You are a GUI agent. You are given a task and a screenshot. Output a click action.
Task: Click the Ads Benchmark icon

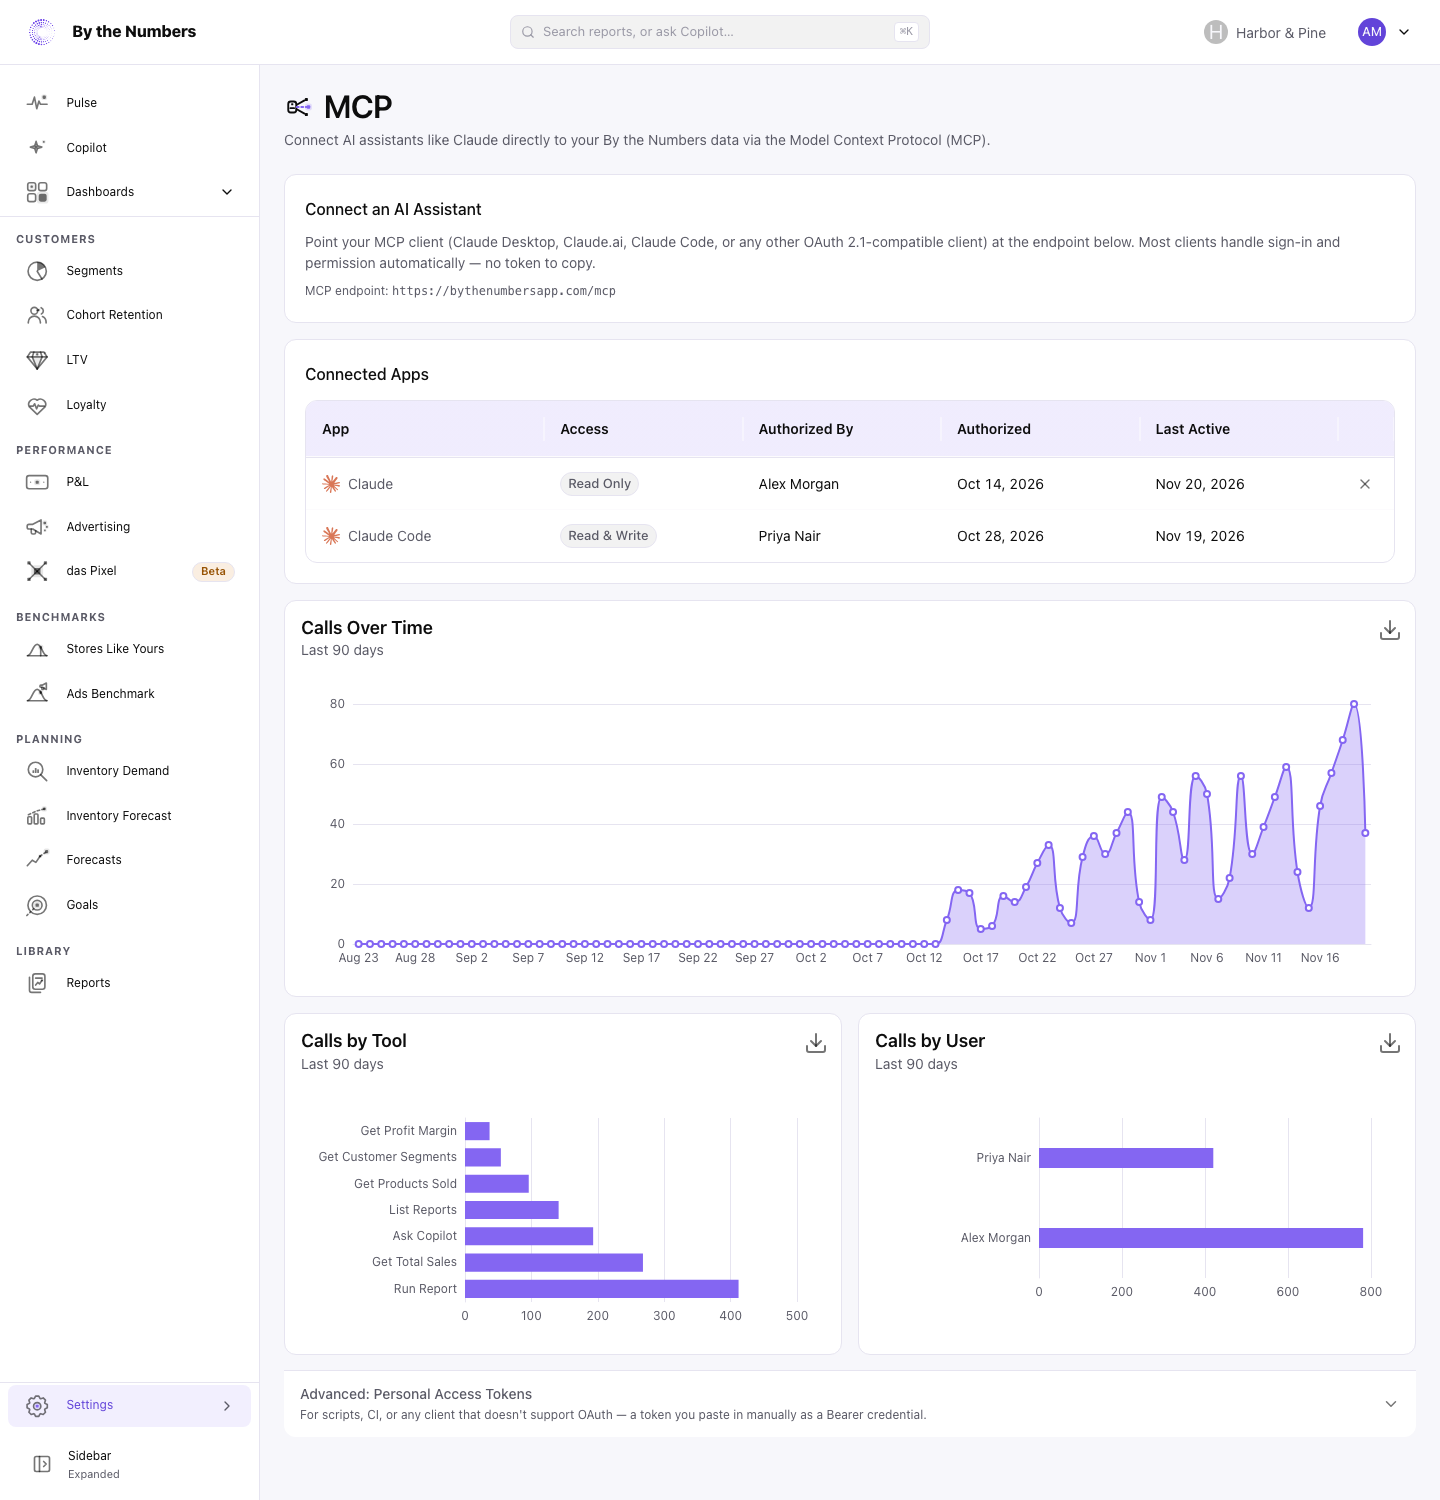click(37, 693)
